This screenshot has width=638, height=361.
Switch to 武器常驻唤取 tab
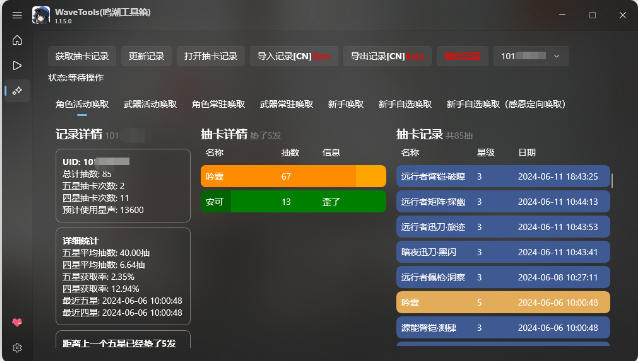[286, 105]
